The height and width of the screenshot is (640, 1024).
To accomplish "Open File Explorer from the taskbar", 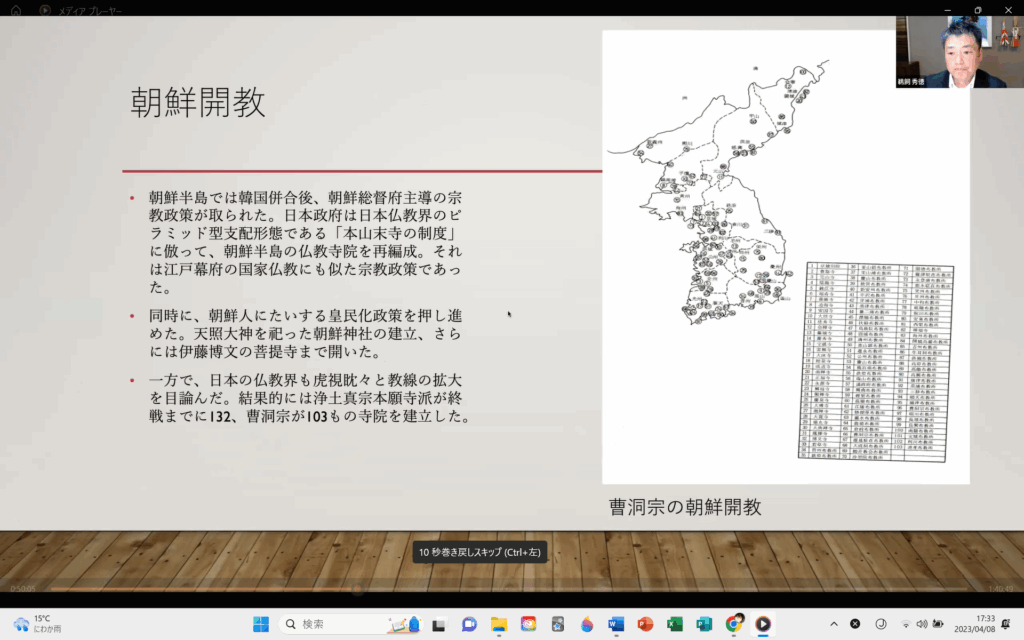I will 498,624.
